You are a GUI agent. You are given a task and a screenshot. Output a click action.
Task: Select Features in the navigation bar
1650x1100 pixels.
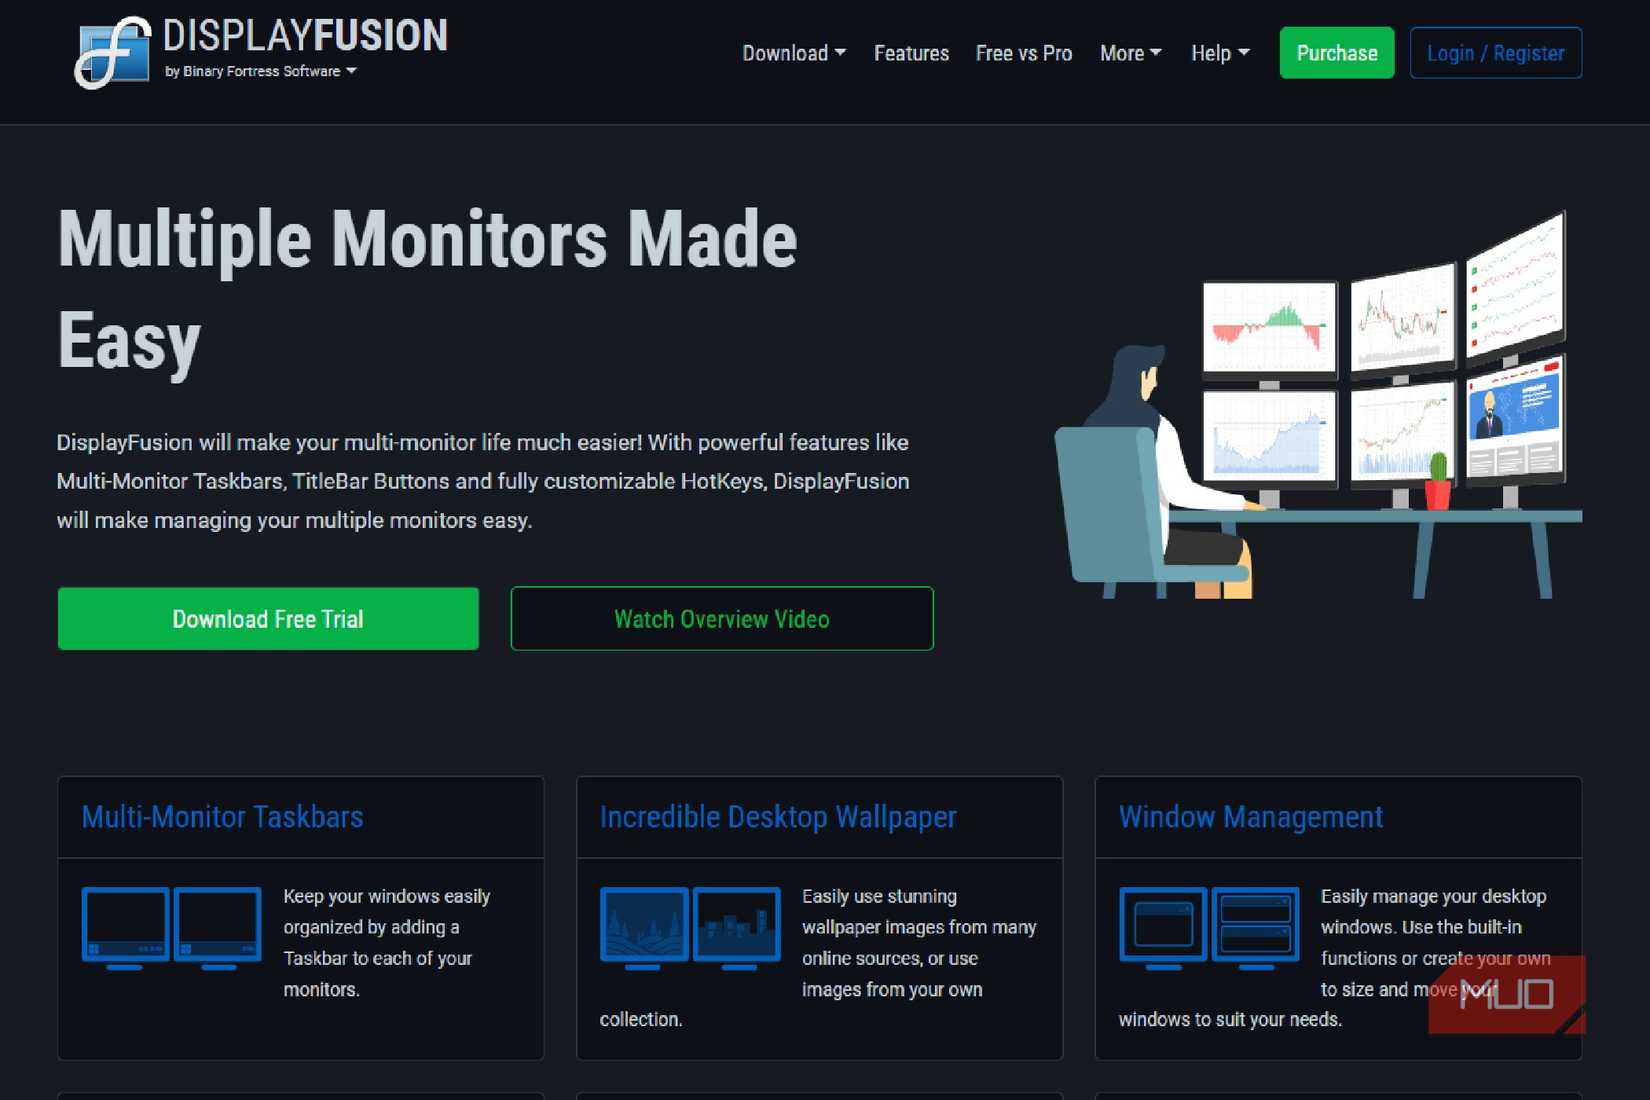click(x=911, y=53)
